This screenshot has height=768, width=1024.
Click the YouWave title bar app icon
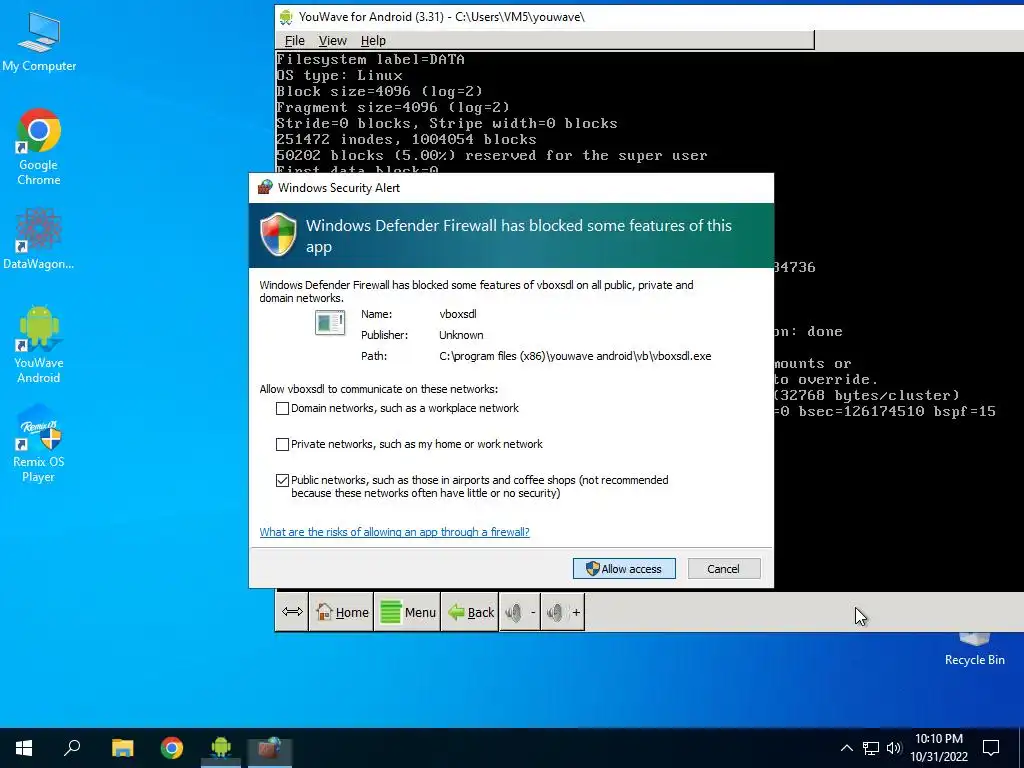pos(286,16)
